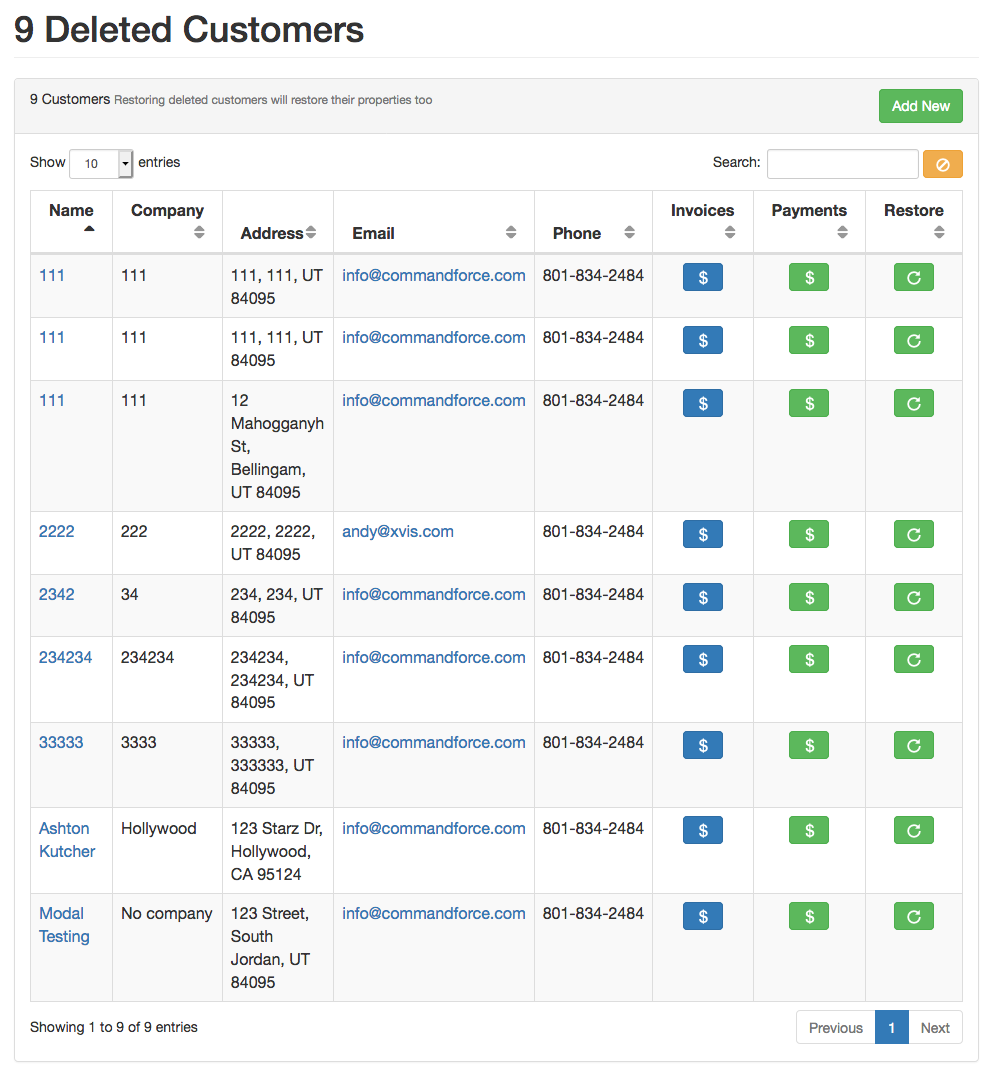This screenshot has height=1081, width=994.
Task: Select page 1 in pagination
Action: pyautogui.click(x=891, y=1027)
